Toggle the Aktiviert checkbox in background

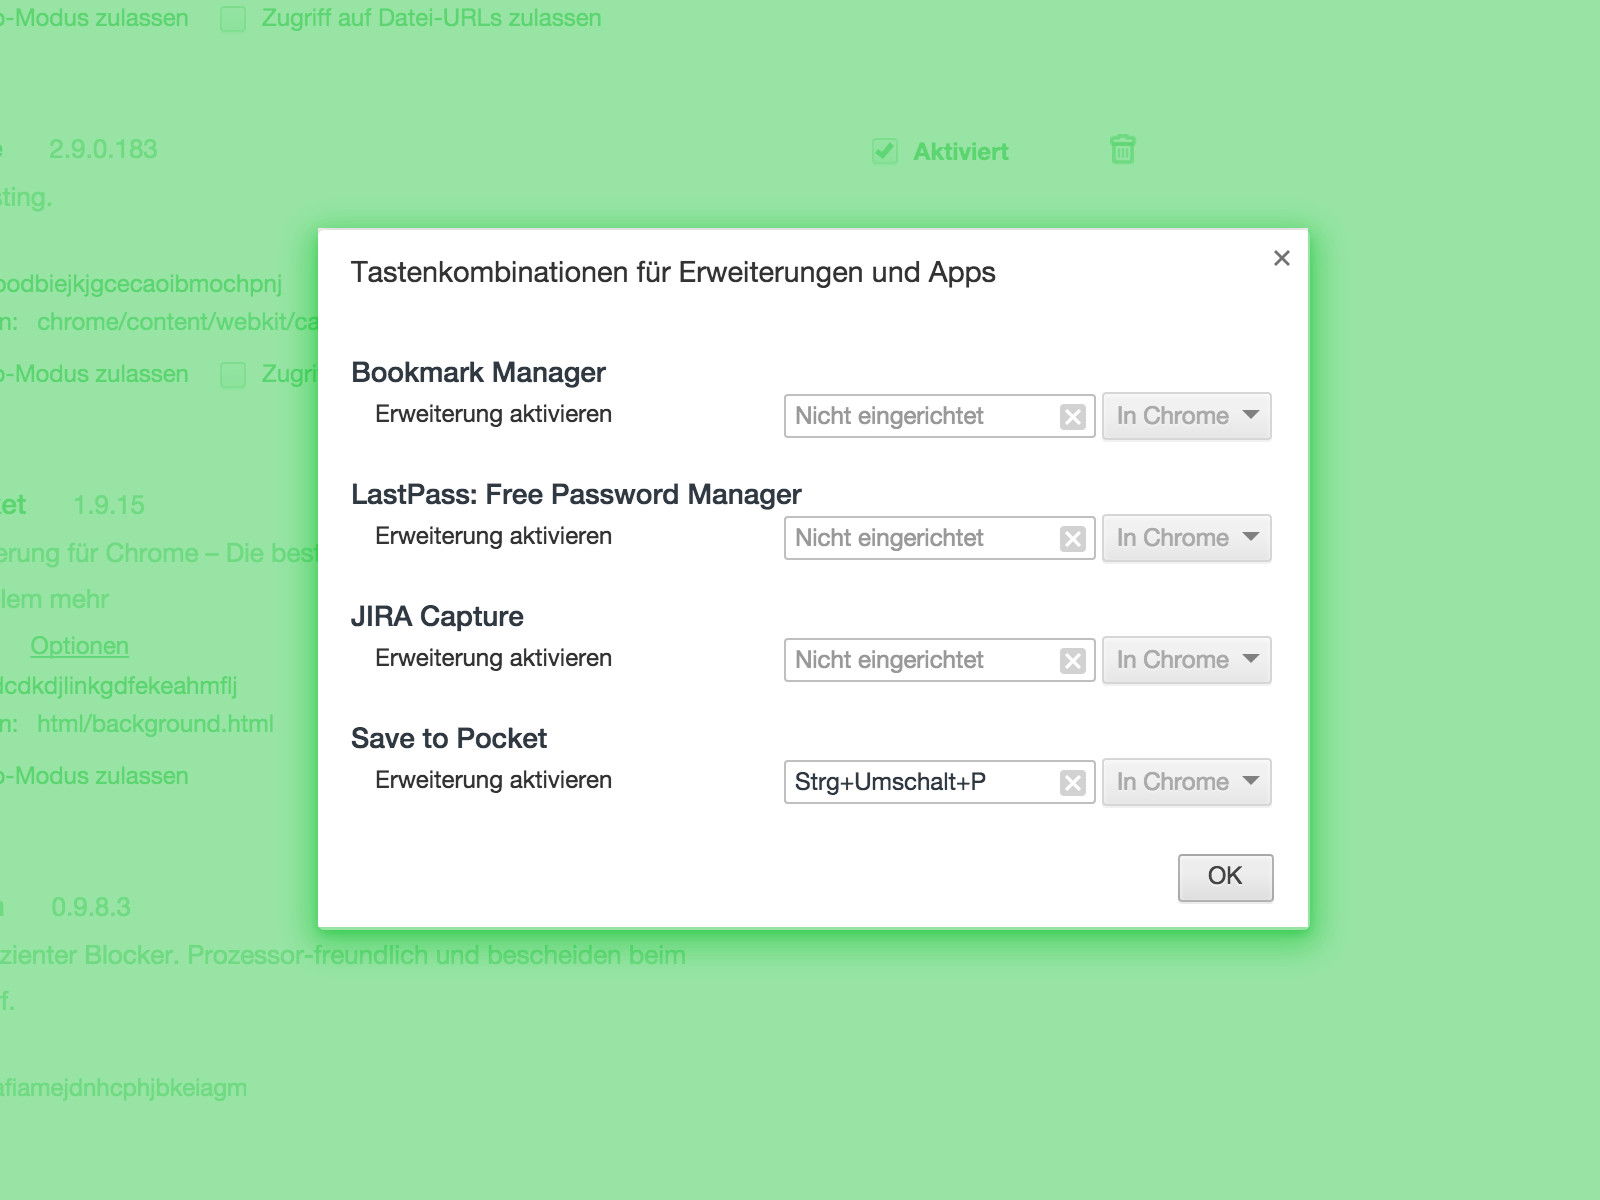click(884, 152)
